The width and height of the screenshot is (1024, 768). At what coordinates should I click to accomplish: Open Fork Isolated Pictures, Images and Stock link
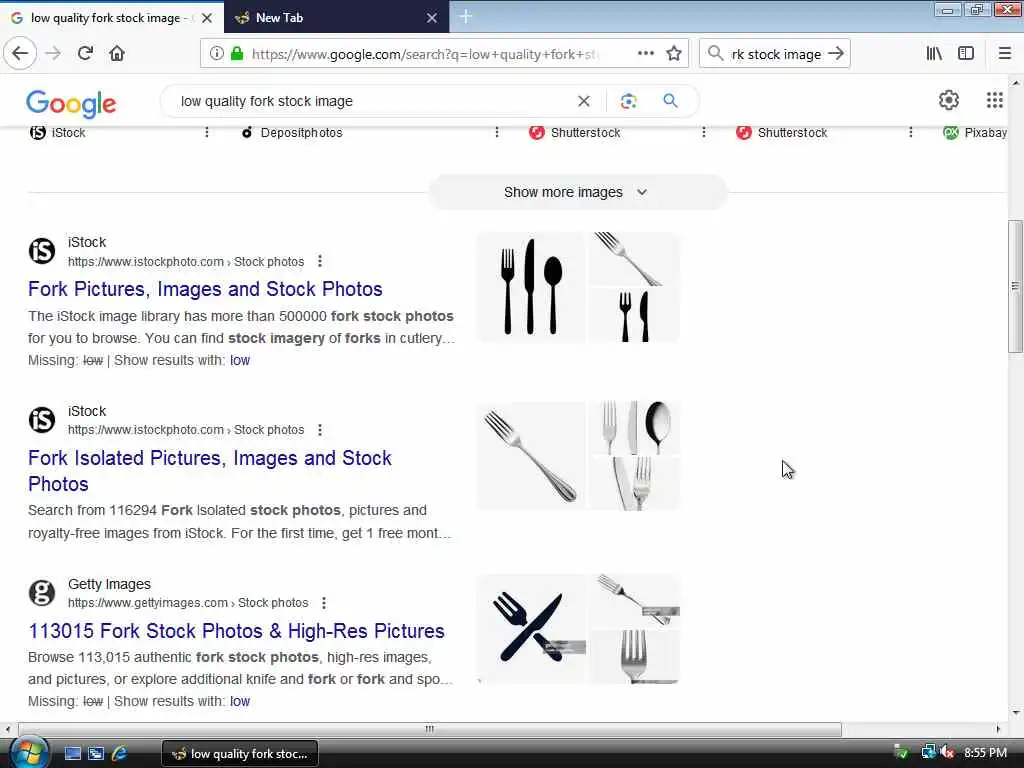tap(210, 471)
